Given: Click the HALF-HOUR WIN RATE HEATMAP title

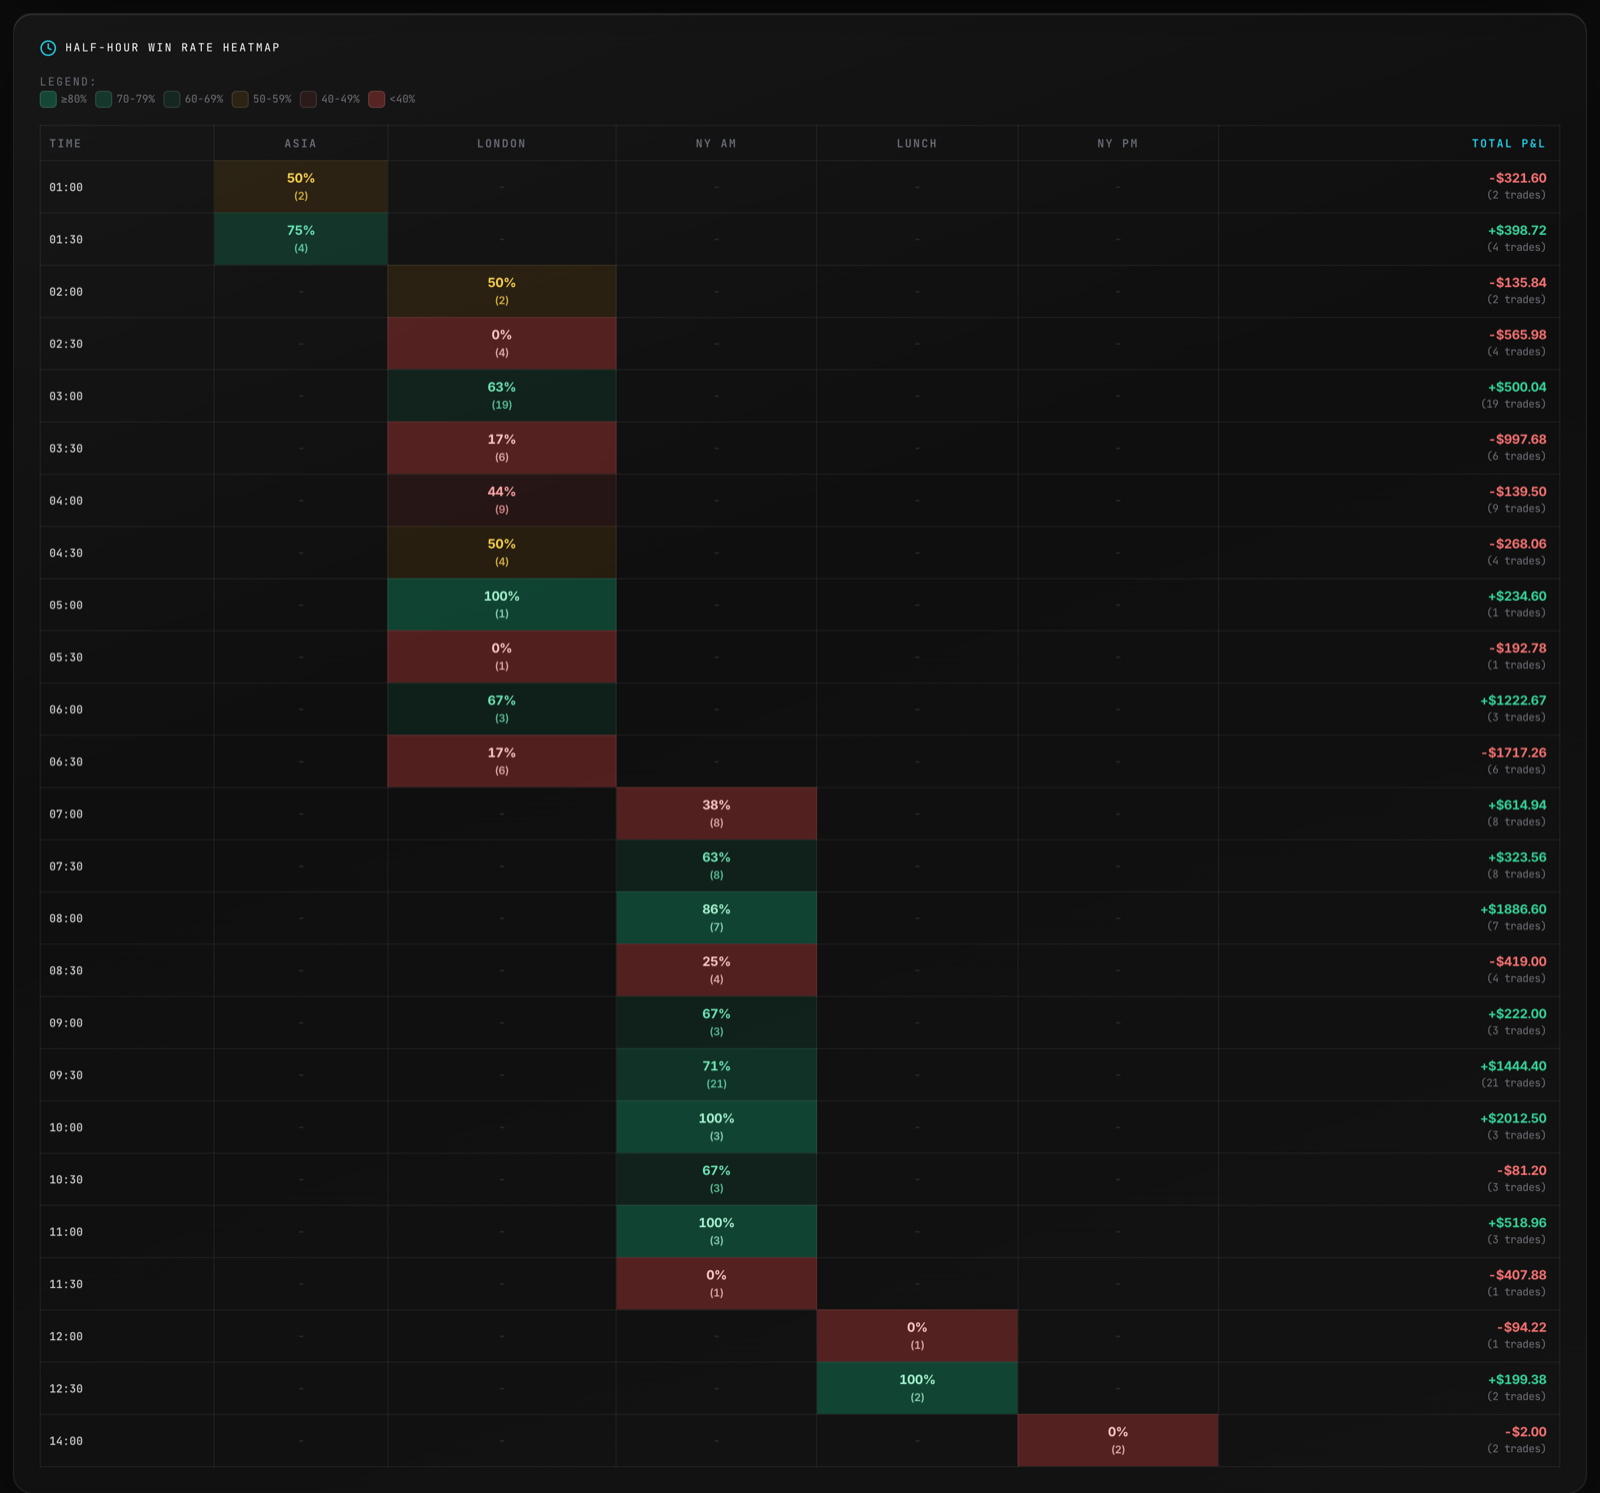Looking at the screenshot, I should 173,48.
